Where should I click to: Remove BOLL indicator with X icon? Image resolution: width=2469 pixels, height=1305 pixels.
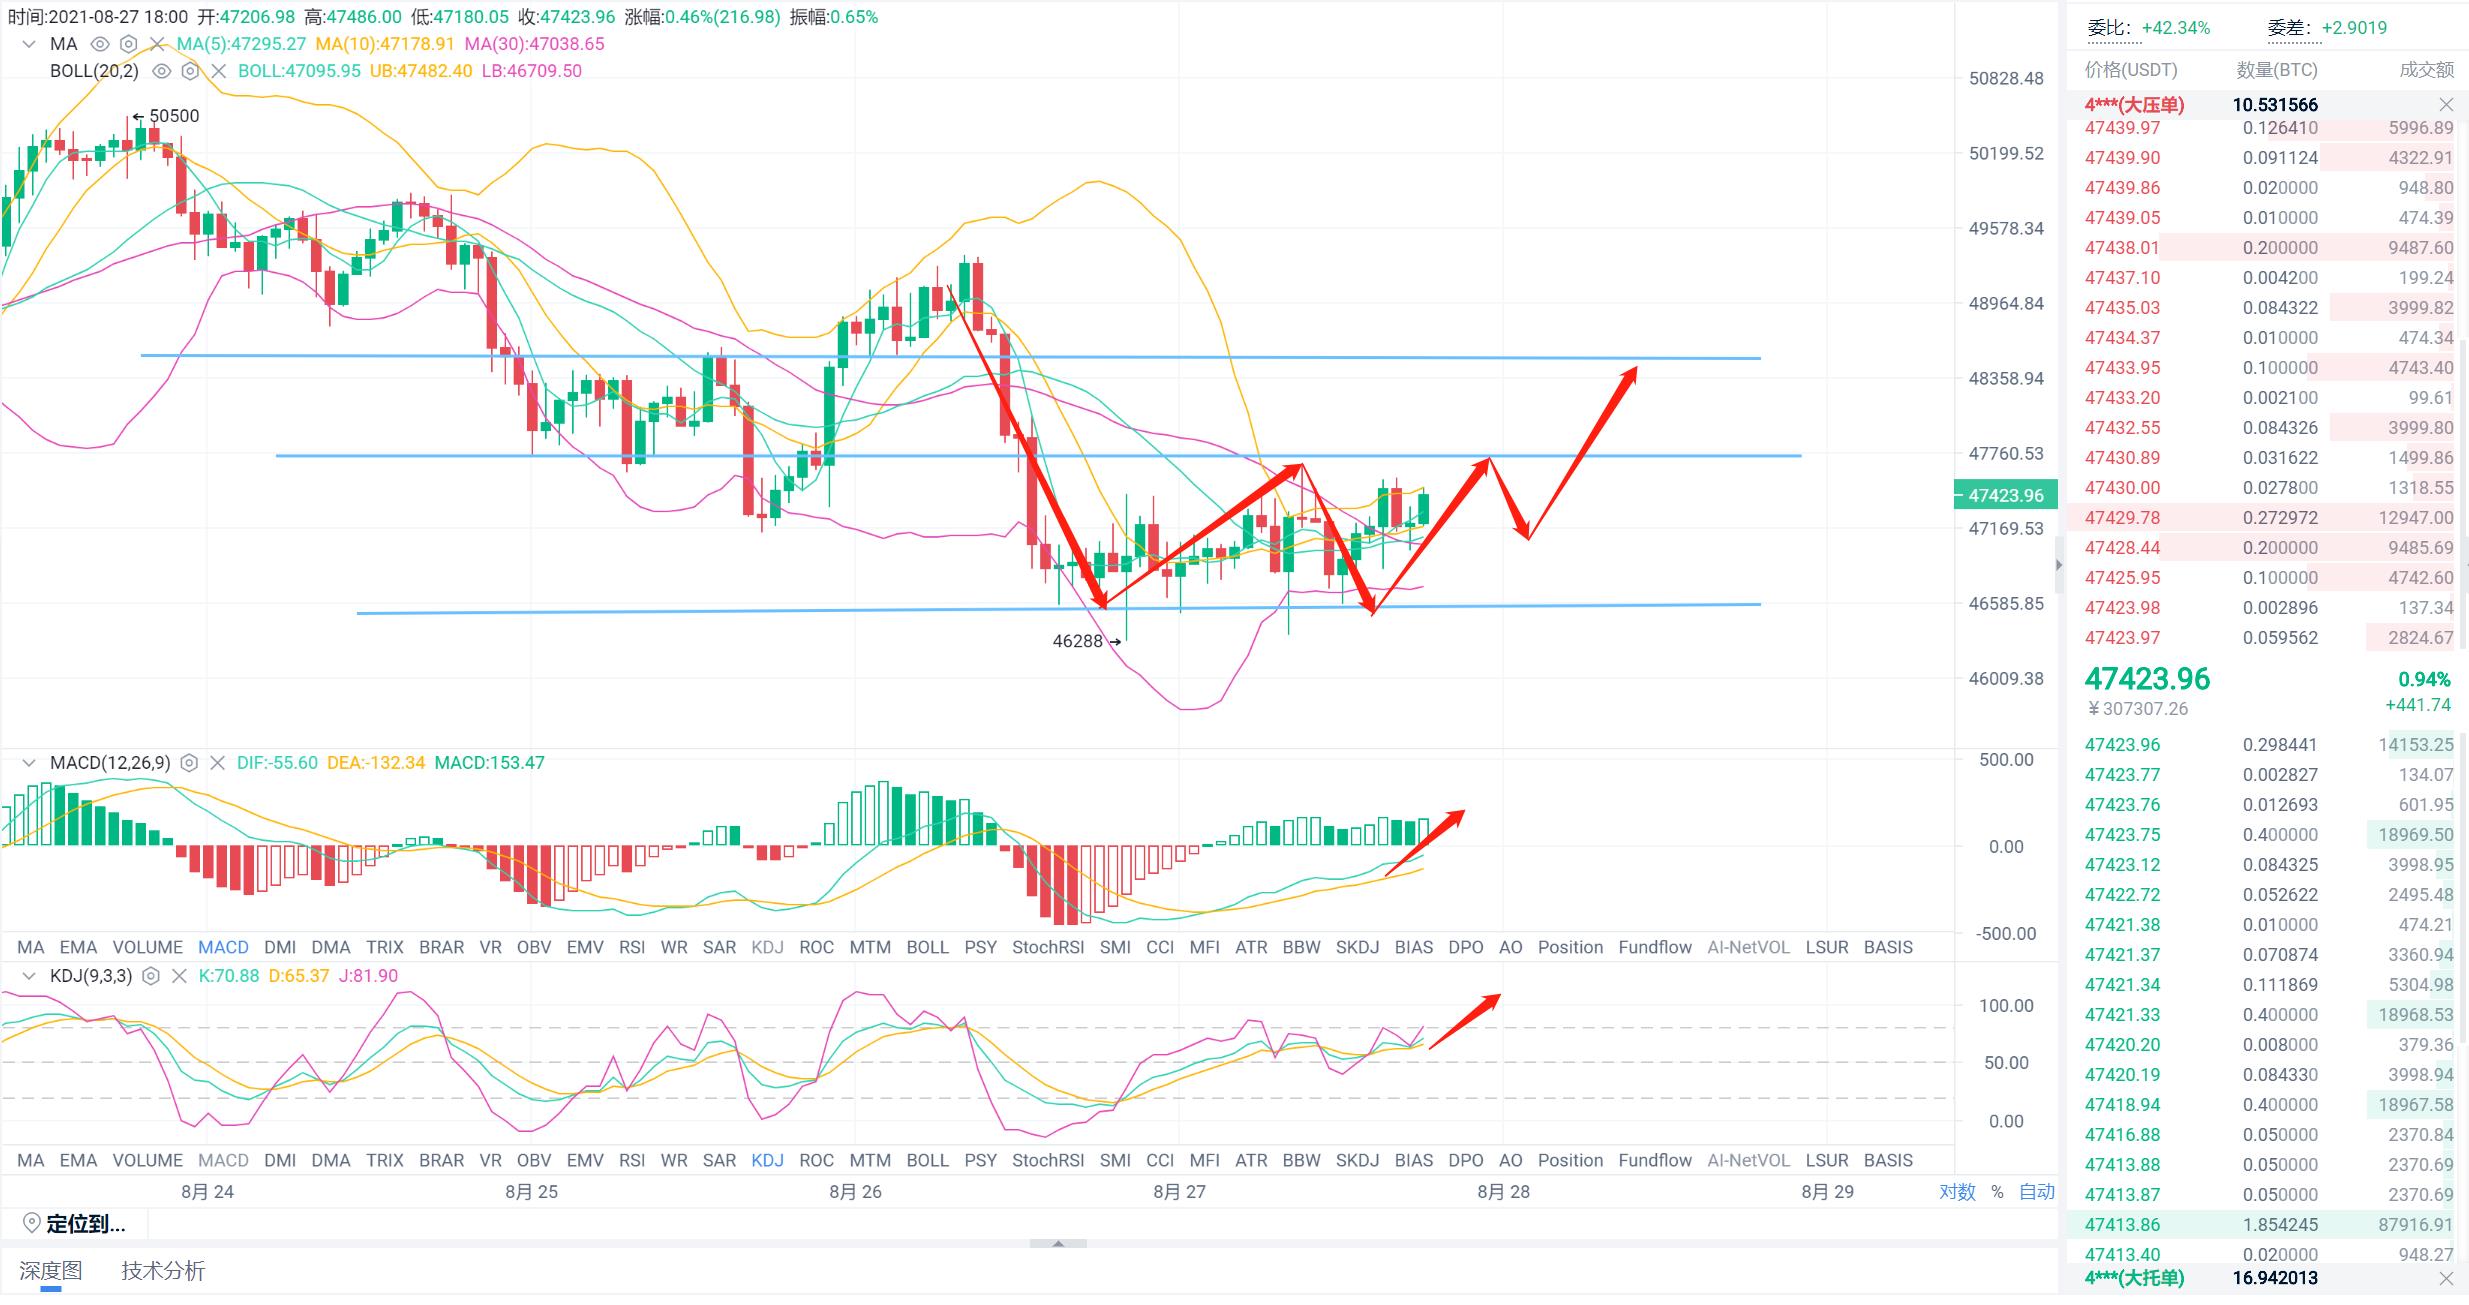point(219,71)
